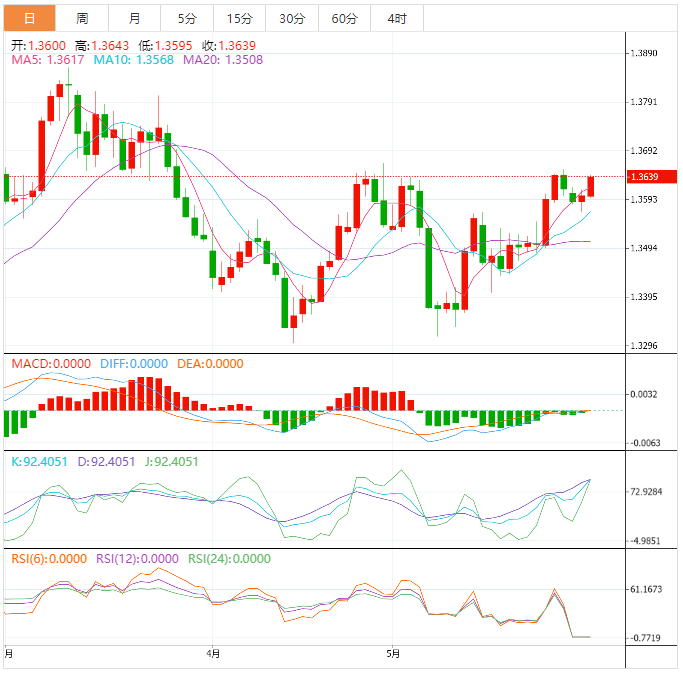Select the 日 daily timeframe tab
This screenshot has width=683, height=673.
[x=29, y=19]
